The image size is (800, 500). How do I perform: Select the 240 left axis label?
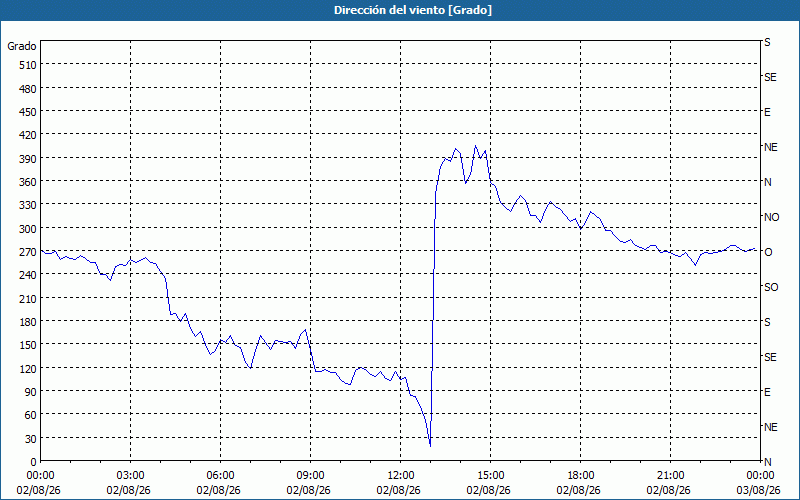[28, 276]
